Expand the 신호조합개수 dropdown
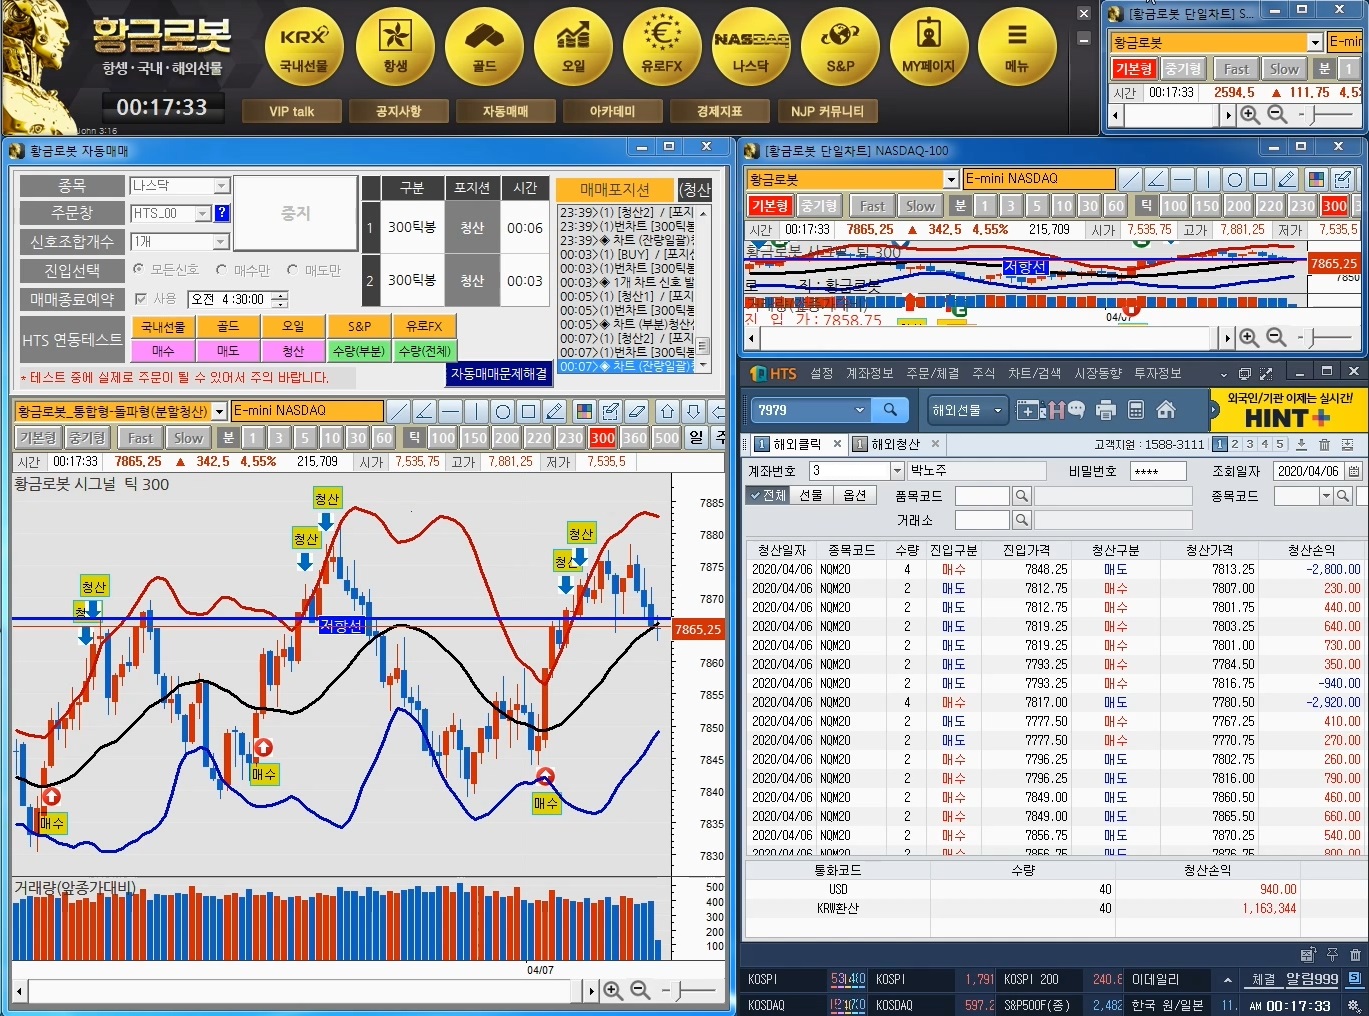Image resolution: width=1369 pixels, height=1016 pixels. pos(222,242)
